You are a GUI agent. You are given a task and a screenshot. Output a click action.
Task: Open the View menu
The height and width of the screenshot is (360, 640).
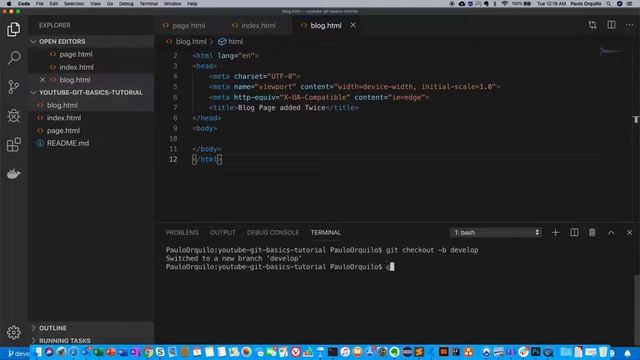tap(96, 4)
